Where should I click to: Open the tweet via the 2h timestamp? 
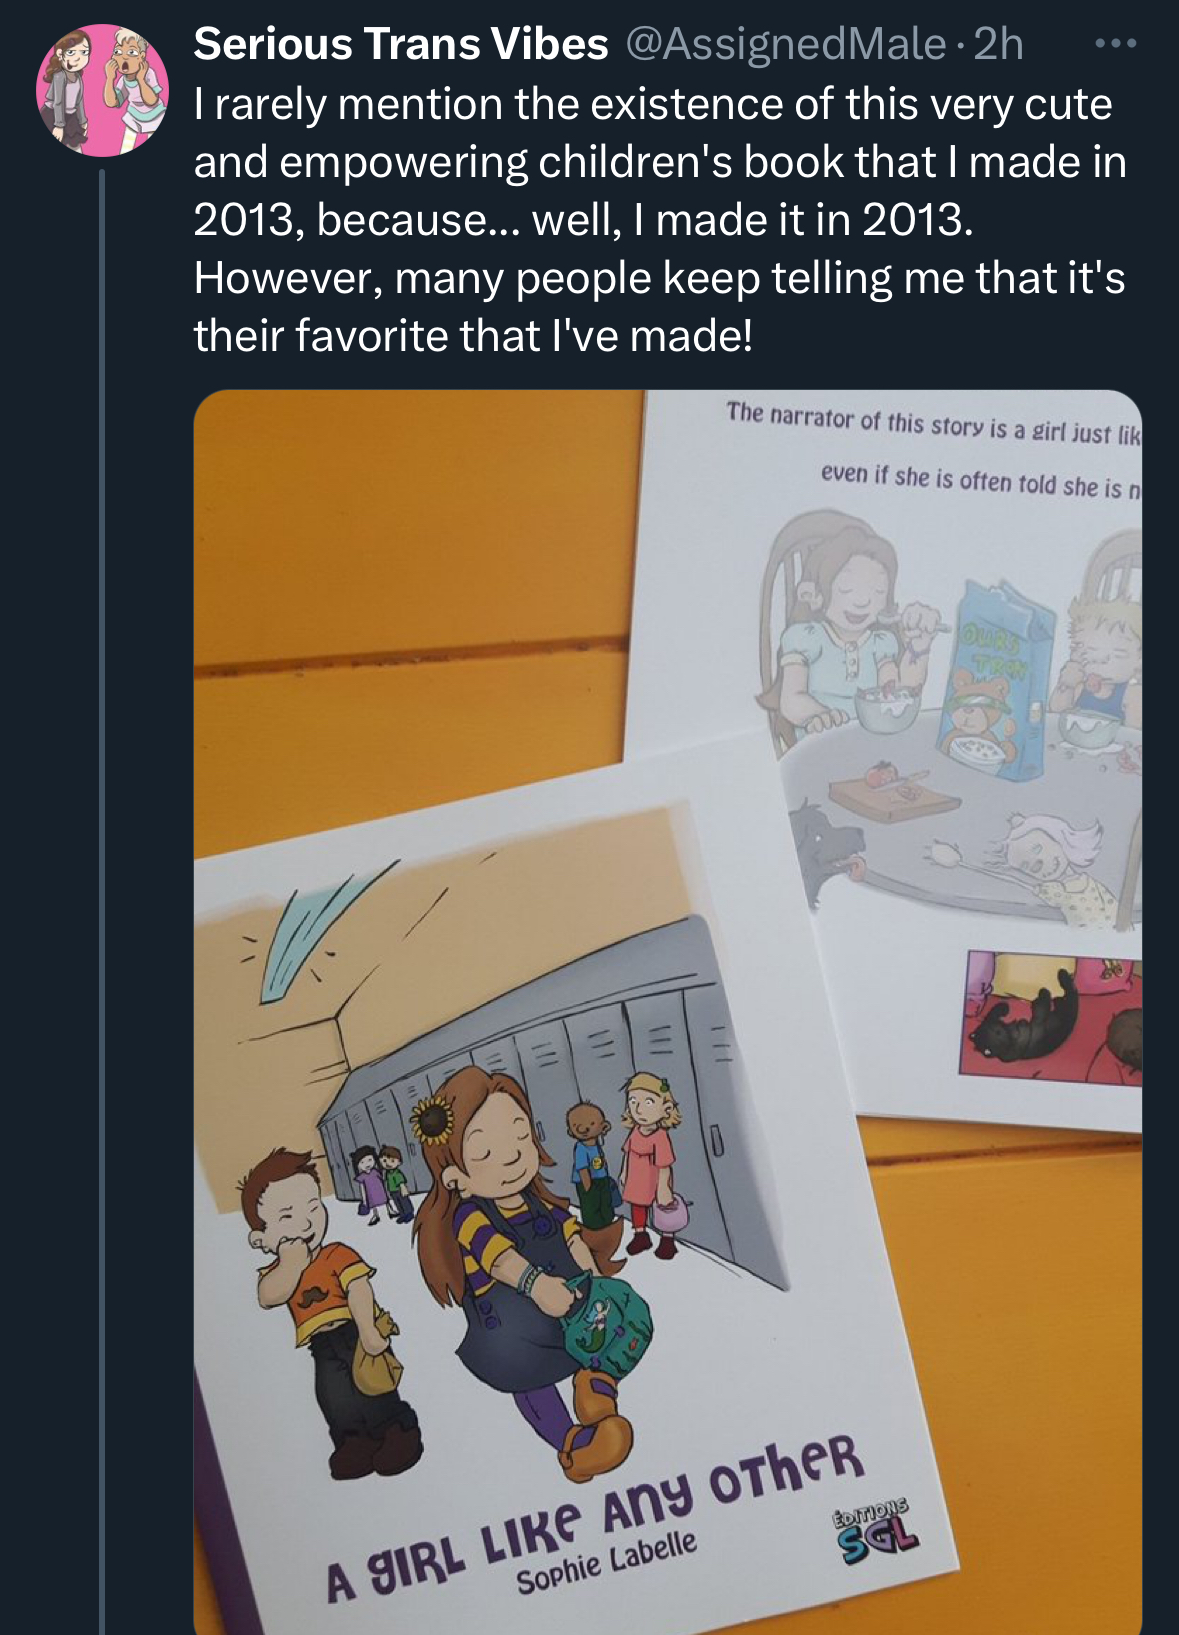pyautogui.click(x=998, y=44)
